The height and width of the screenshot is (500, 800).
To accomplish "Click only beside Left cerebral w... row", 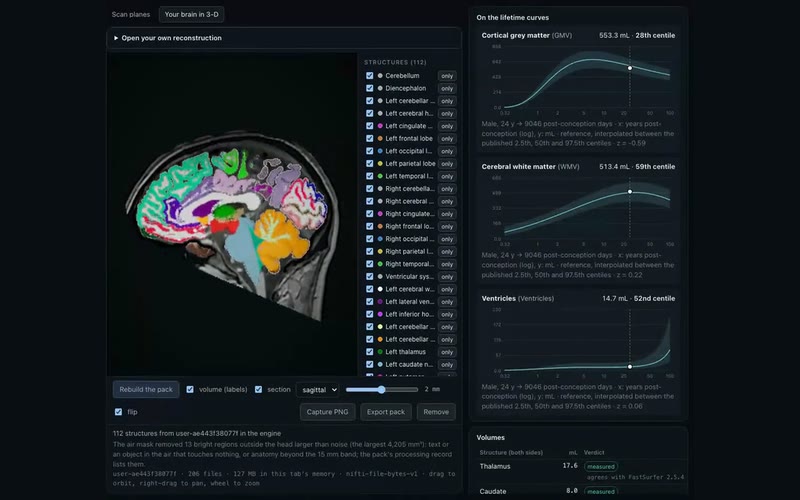I will 447,289.
